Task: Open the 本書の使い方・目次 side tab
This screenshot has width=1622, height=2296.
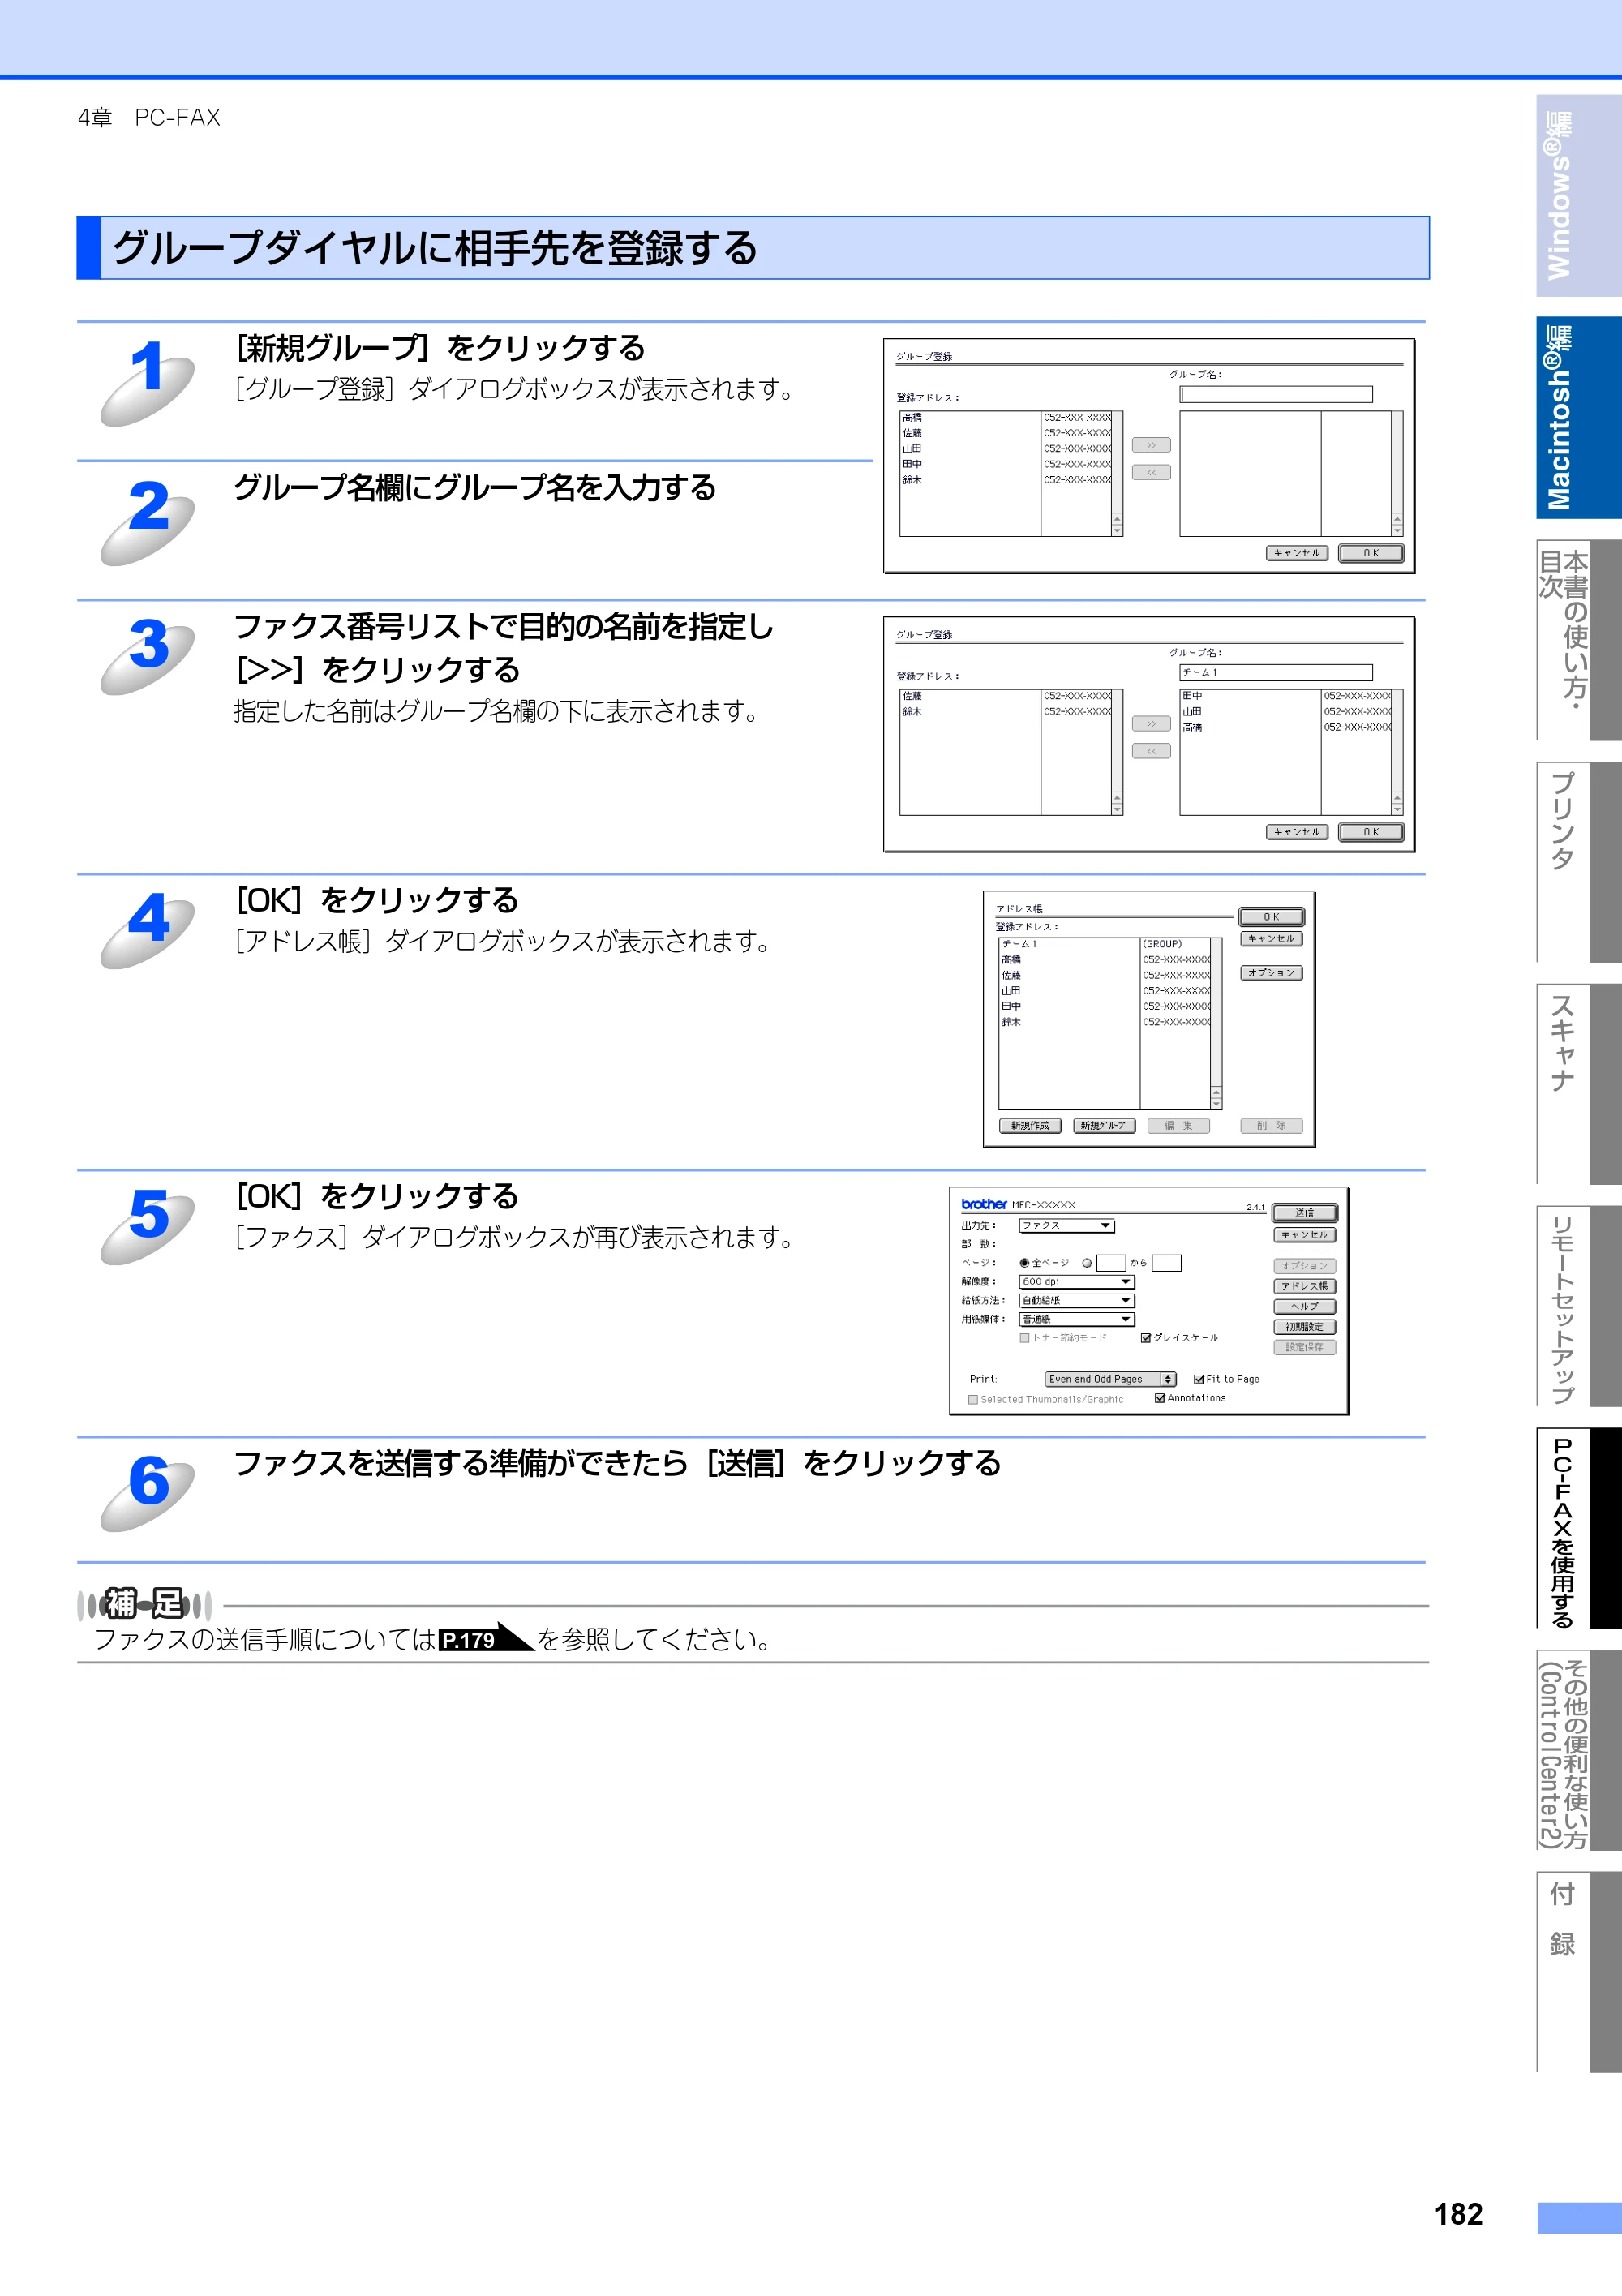Action: (1578, 640)
